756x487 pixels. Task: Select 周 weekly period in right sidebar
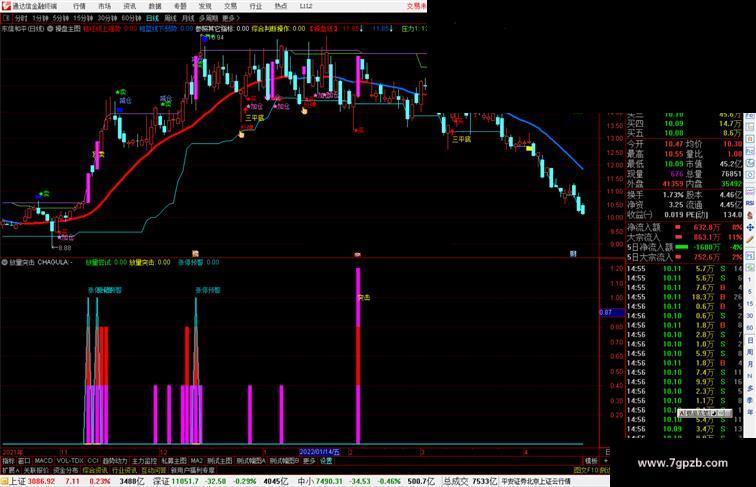tap(750, 352)
